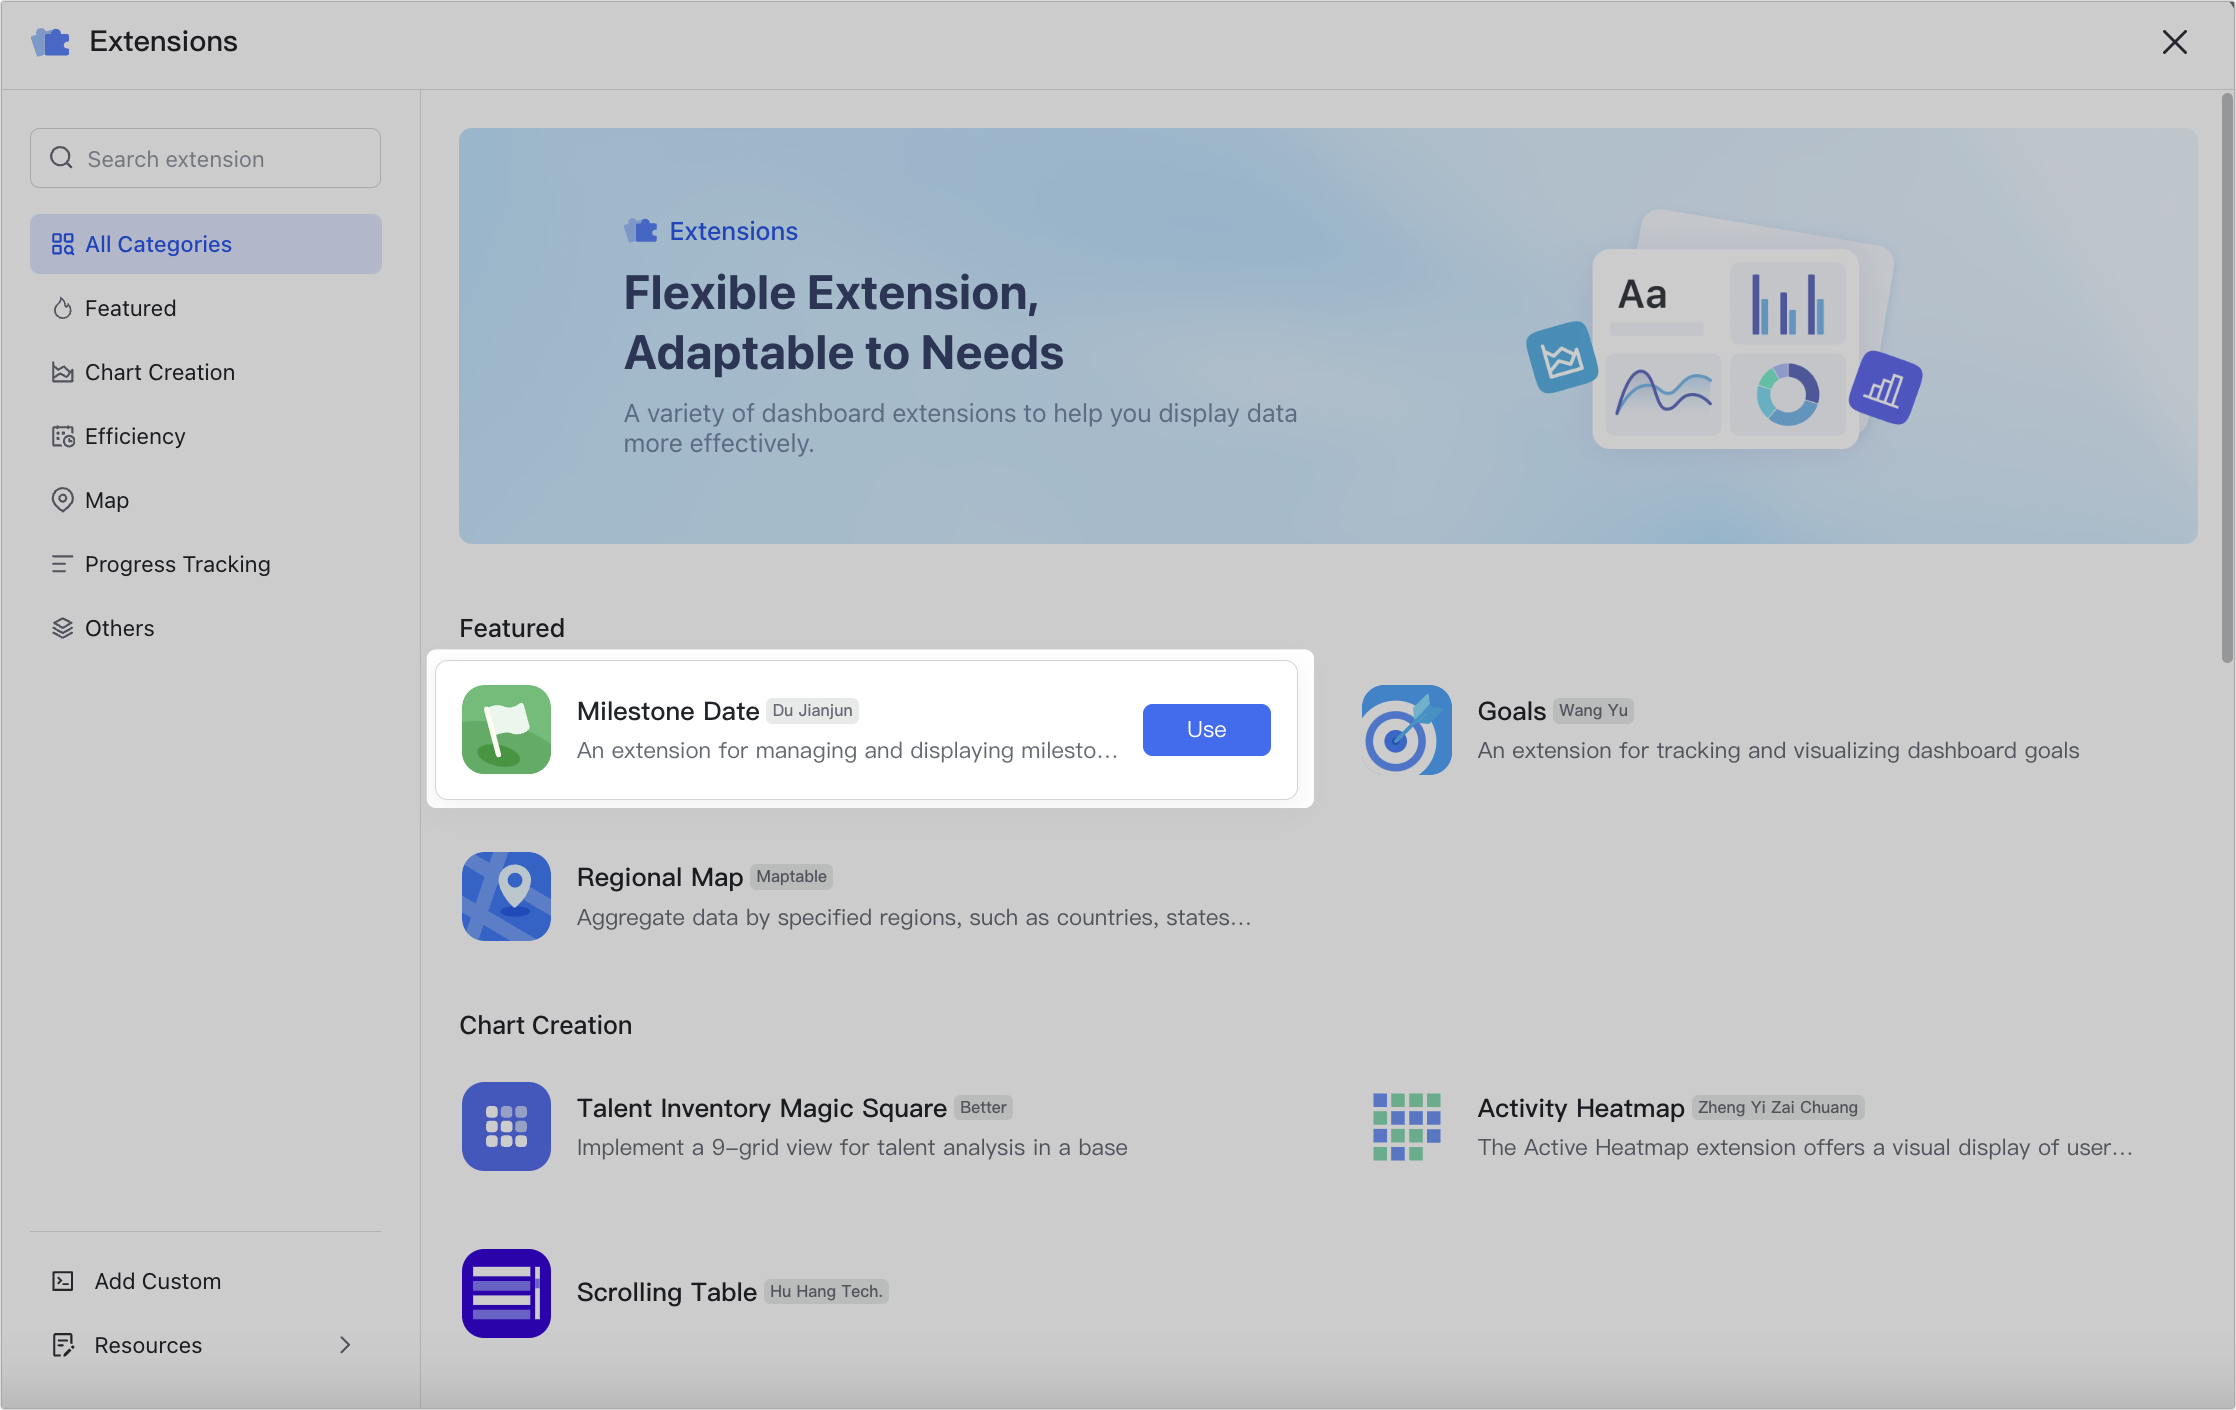Open the Efficiency category
The width and height of the screenshot is (2236, 1410).
[x=206, y=436]
